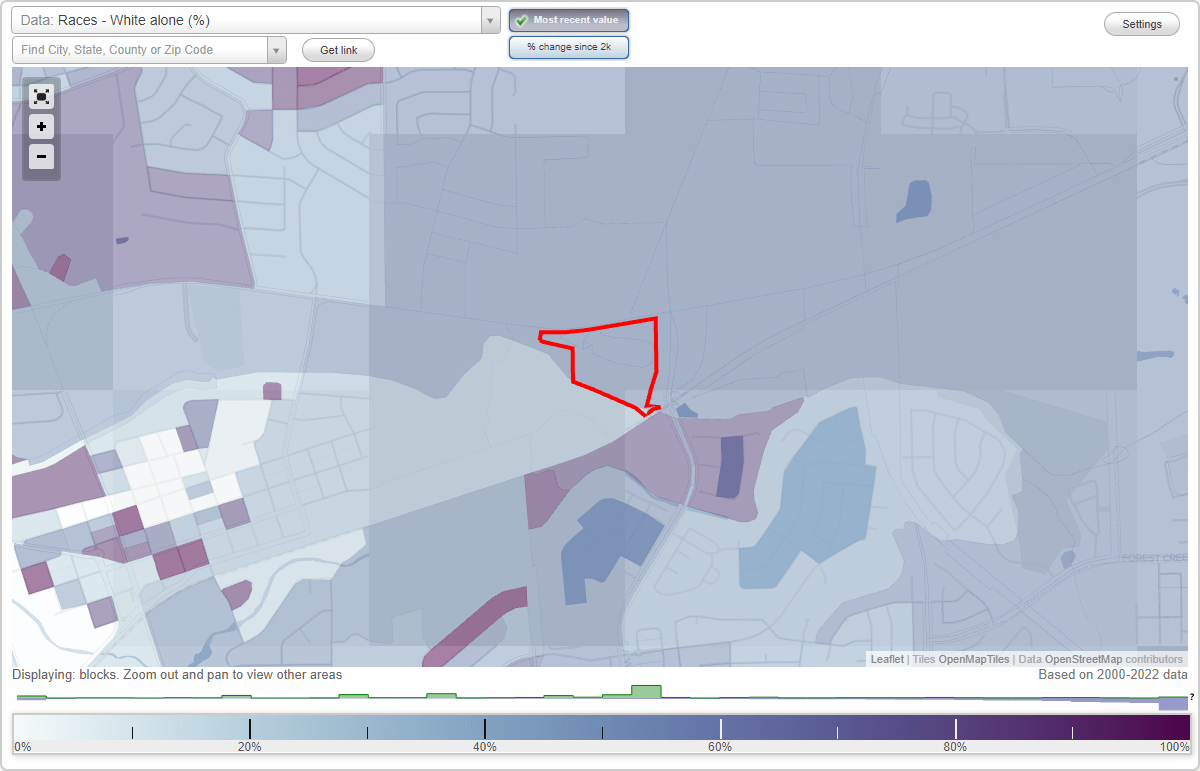The width and height of the screenshot is (1200, 771).
Task: Click the 0% label on legend
Action: point(22,747)
